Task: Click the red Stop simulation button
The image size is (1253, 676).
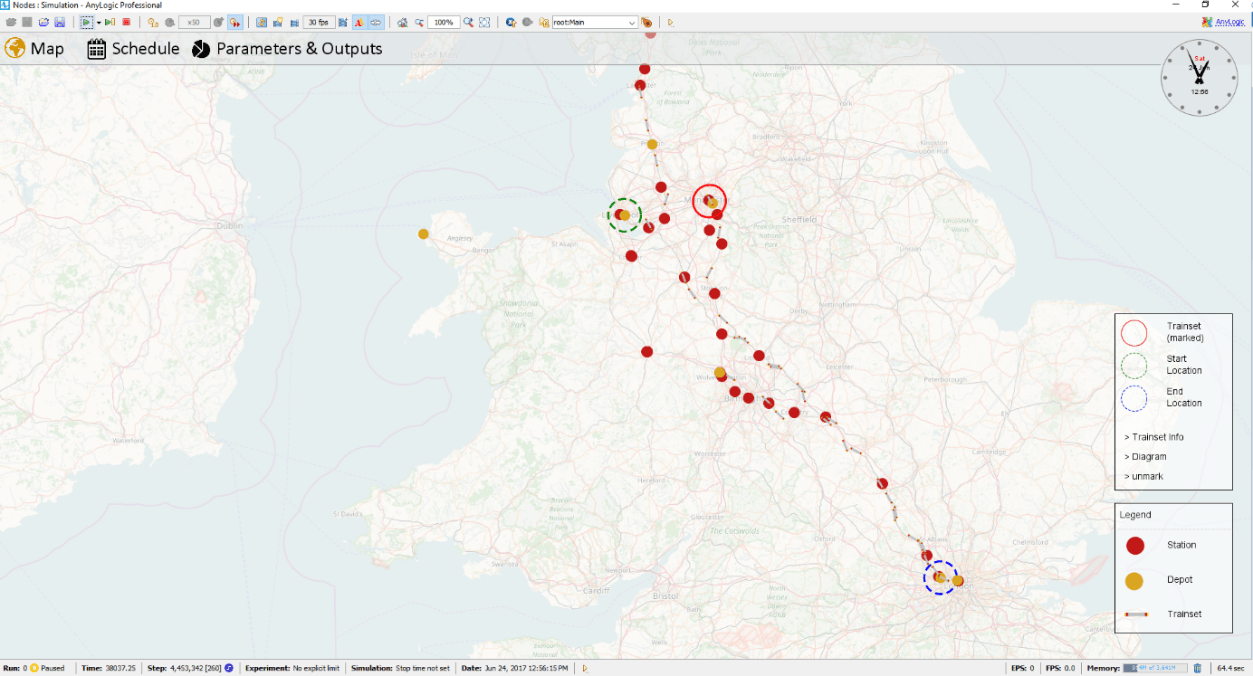Action: pyautogui.click(x=126, y=22)
